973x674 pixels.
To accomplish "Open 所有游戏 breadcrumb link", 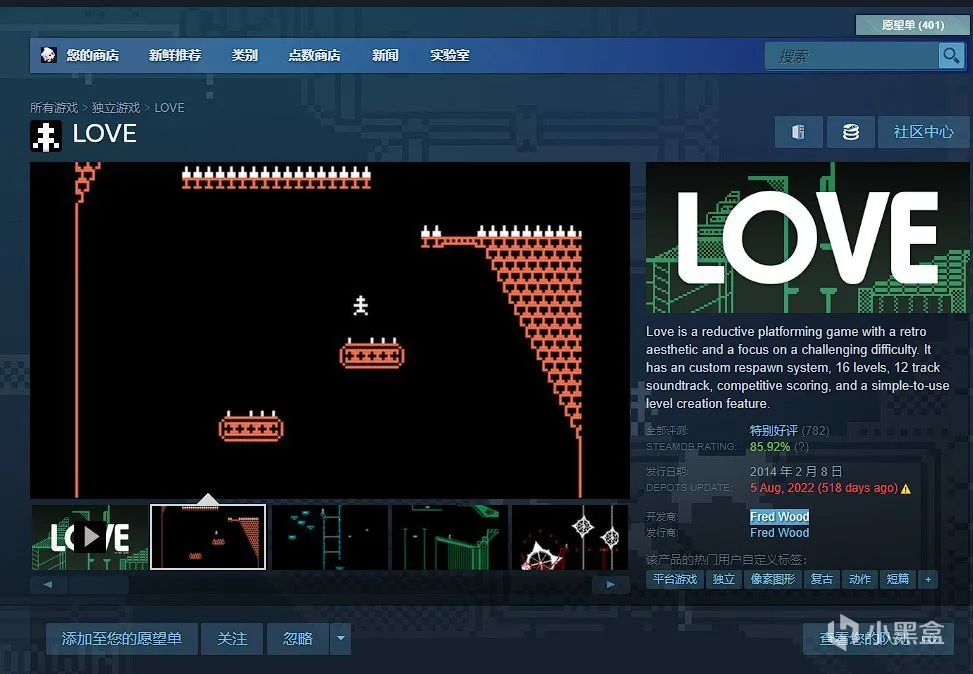I will tap(54, 107).
